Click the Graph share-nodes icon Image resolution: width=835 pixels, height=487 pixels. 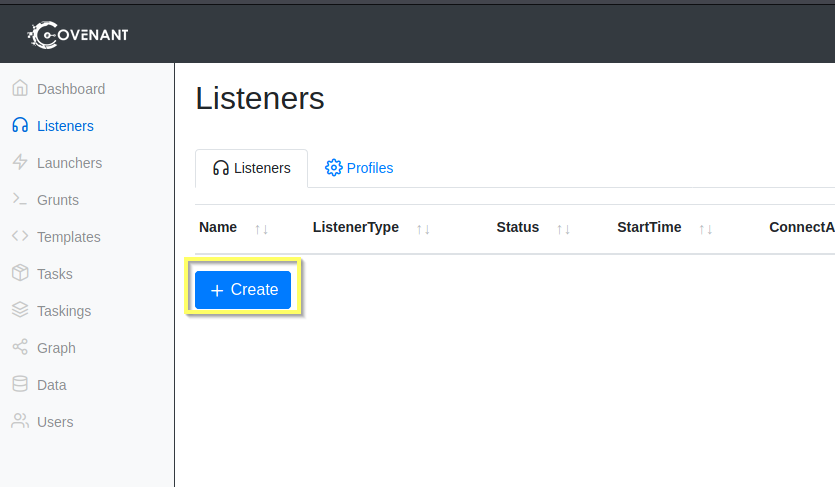click(x=20, y=348)
